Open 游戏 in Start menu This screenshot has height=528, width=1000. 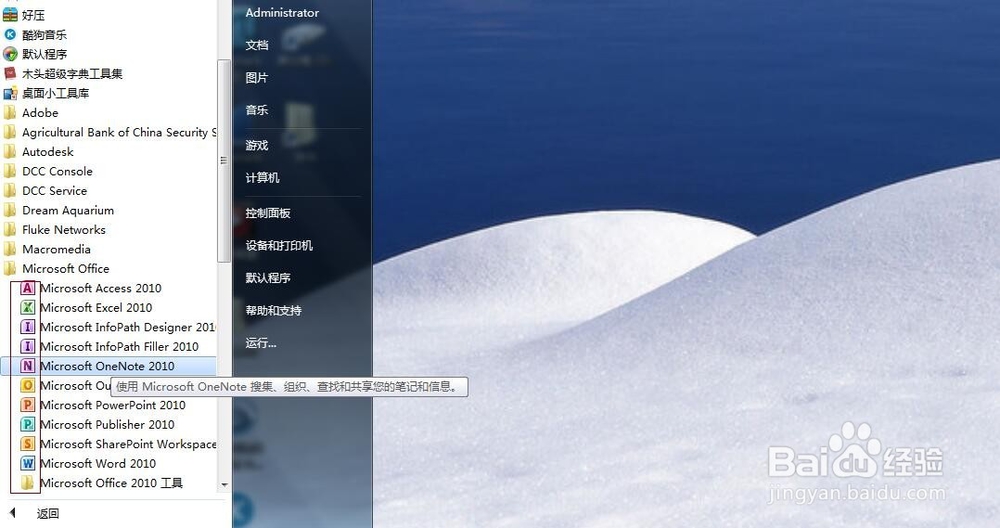pos(257,145)
